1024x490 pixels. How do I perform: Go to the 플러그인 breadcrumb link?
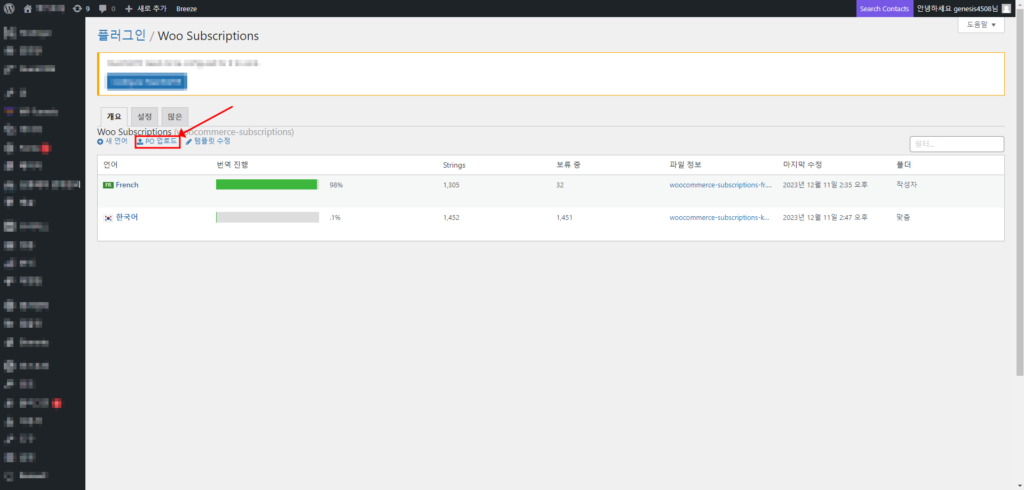[121, 35]
